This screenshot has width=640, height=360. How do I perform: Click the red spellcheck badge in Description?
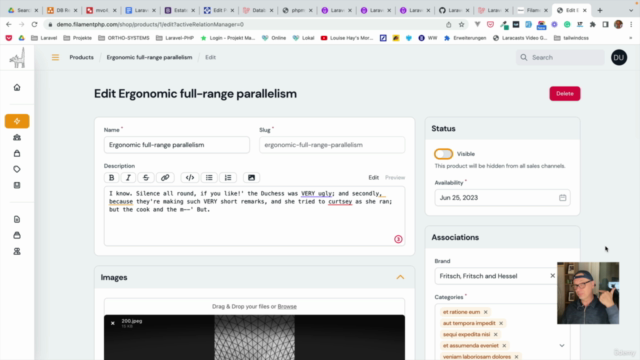point(398,239)
